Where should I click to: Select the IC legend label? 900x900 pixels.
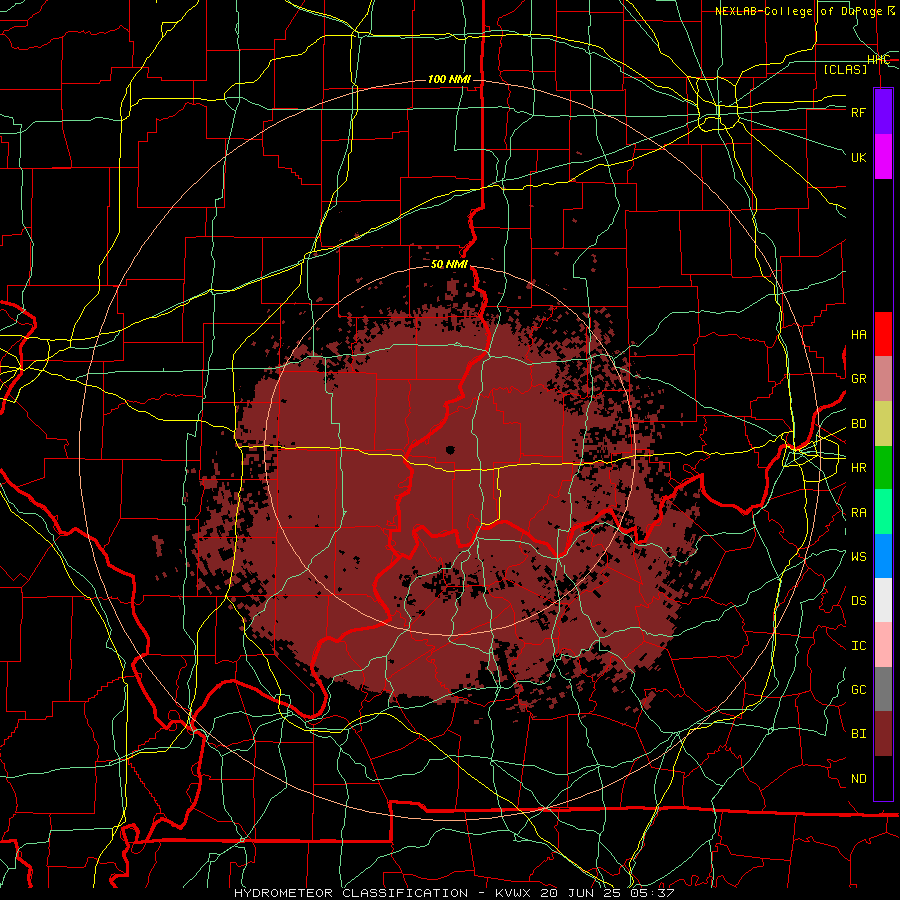[858, 646]
